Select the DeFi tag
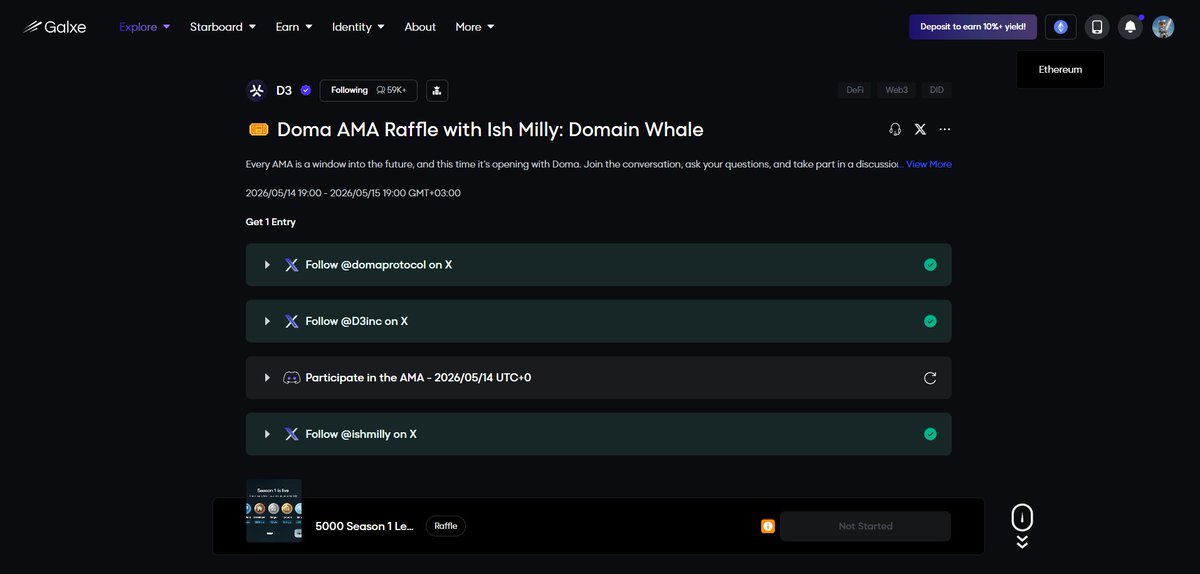The width and height of the screenshot is (1200, 574). tap(855, 90)
